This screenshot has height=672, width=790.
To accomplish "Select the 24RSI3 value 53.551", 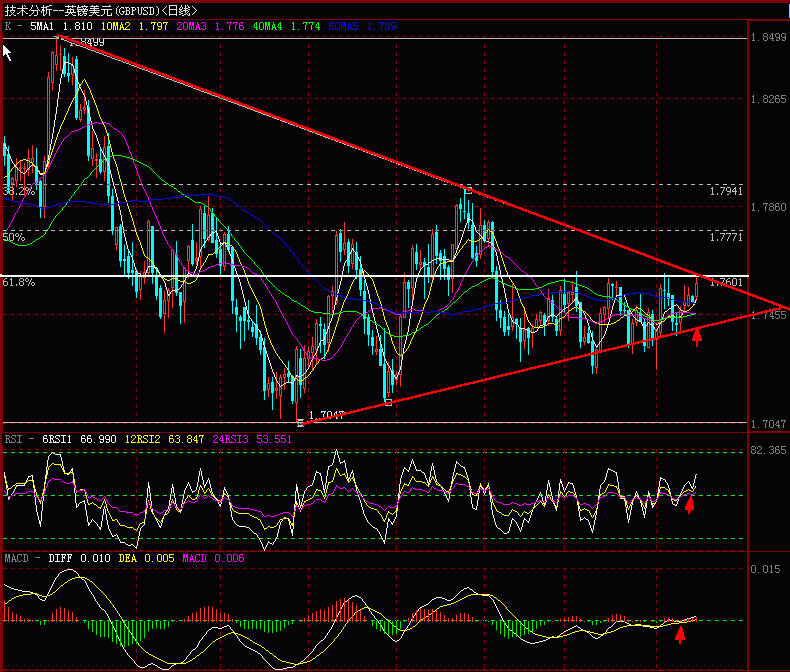I will (x=274, y=439).
